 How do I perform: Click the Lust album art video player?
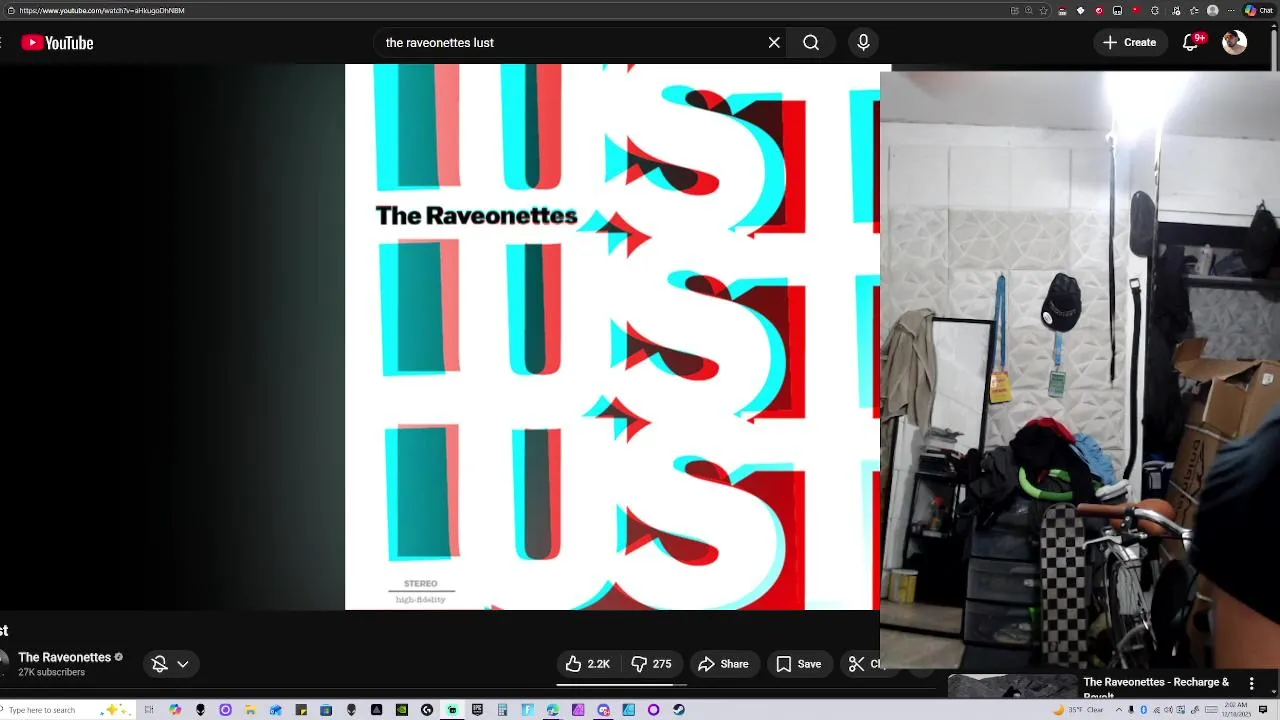(x=612, y=337)
